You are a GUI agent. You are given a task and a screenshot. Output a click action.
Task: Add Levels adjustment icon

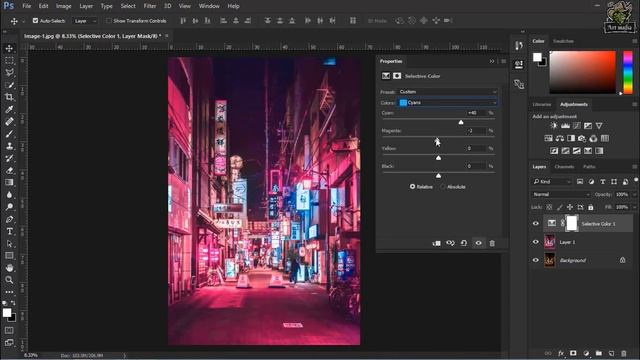tap(565, 126)
